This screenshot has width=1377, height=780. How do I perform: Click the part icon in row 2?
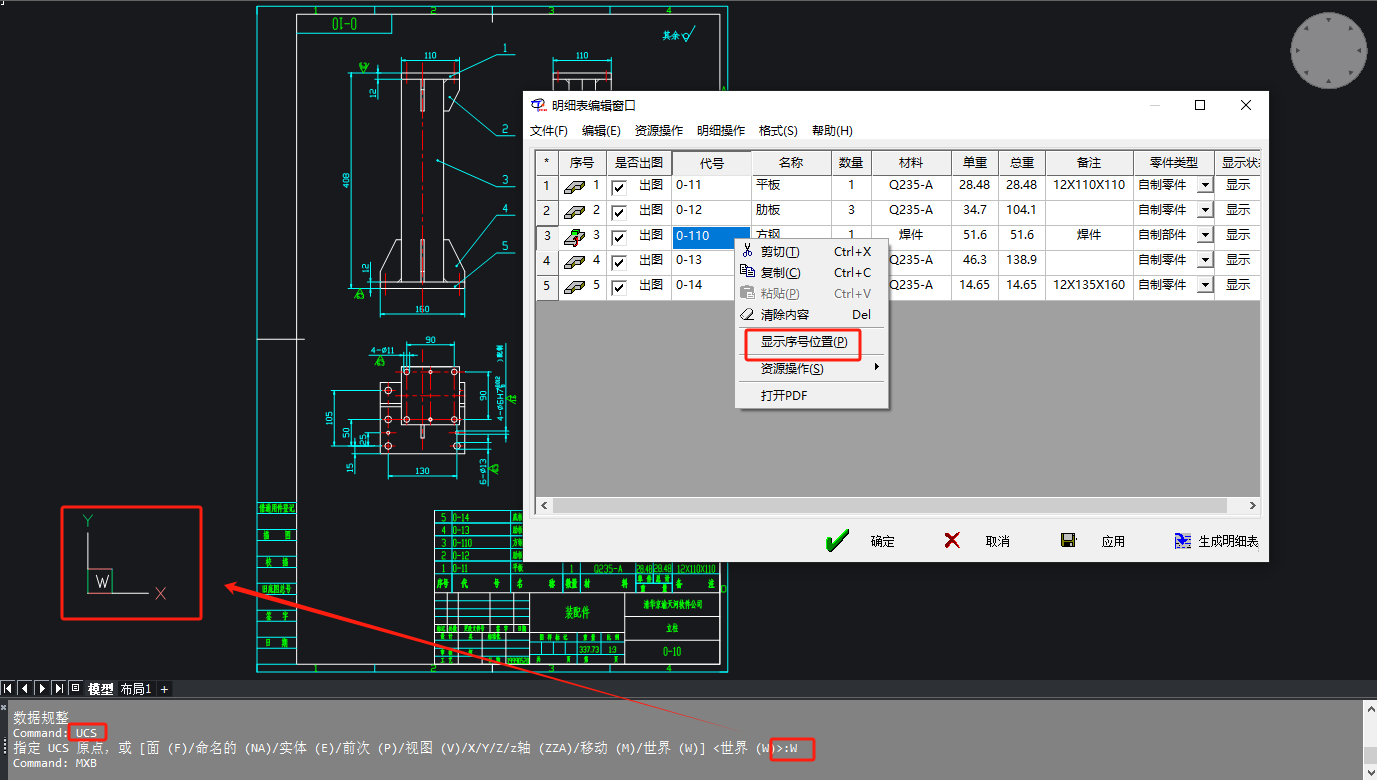tap(575, 211)
